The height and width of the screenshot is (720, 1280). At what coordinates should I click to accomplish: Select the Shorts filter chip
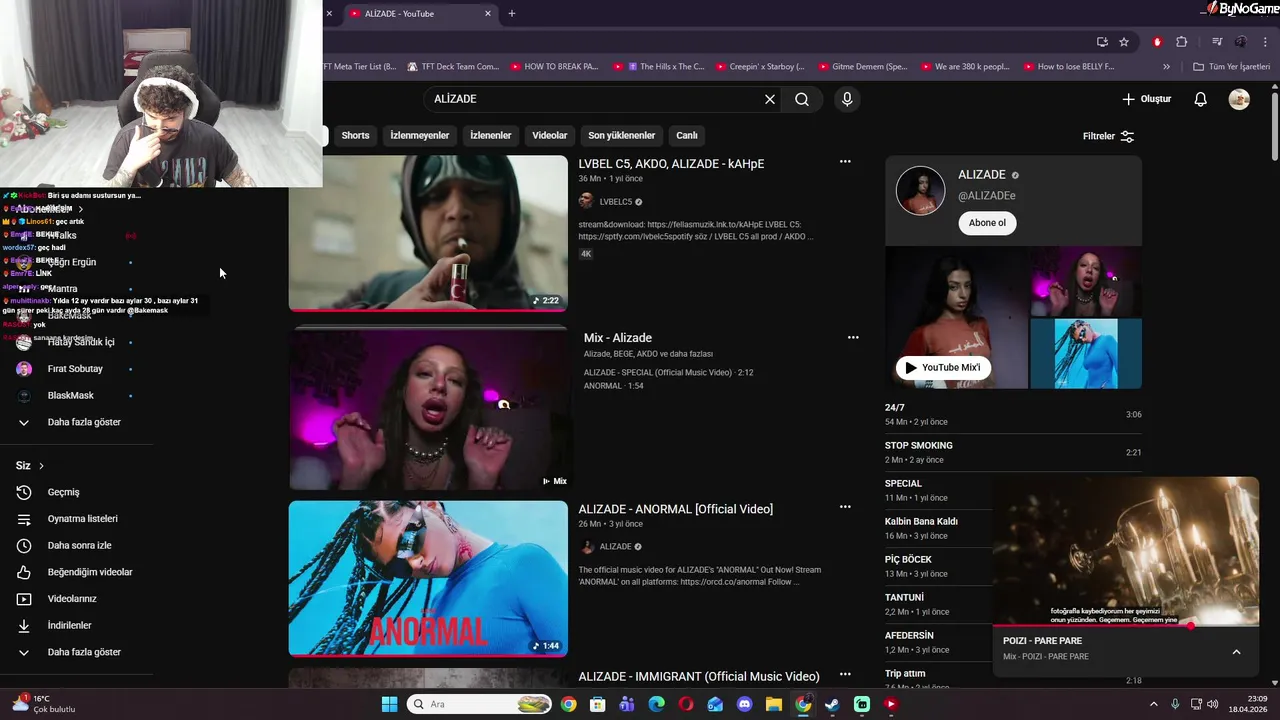[355, 135]
